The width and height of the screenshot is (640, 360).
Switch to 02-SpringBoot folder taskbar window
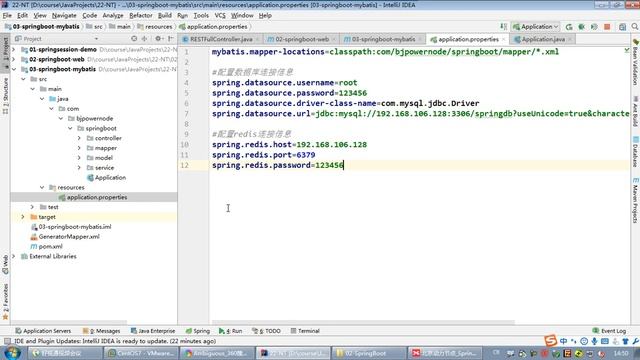369,353
